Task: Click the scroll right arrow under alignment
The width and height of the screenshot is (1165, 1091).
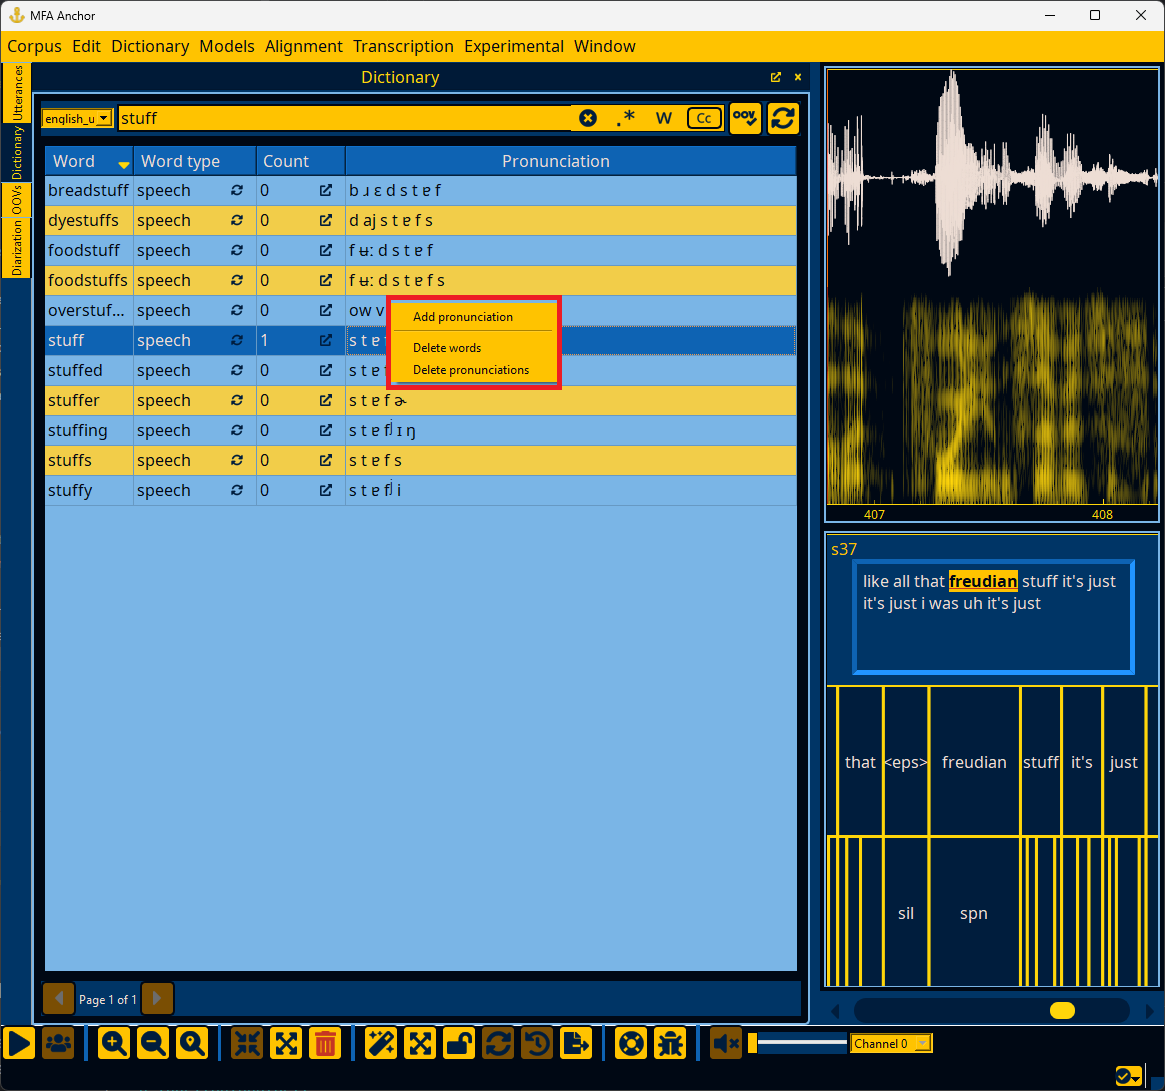Action: coord(1150,1011)
